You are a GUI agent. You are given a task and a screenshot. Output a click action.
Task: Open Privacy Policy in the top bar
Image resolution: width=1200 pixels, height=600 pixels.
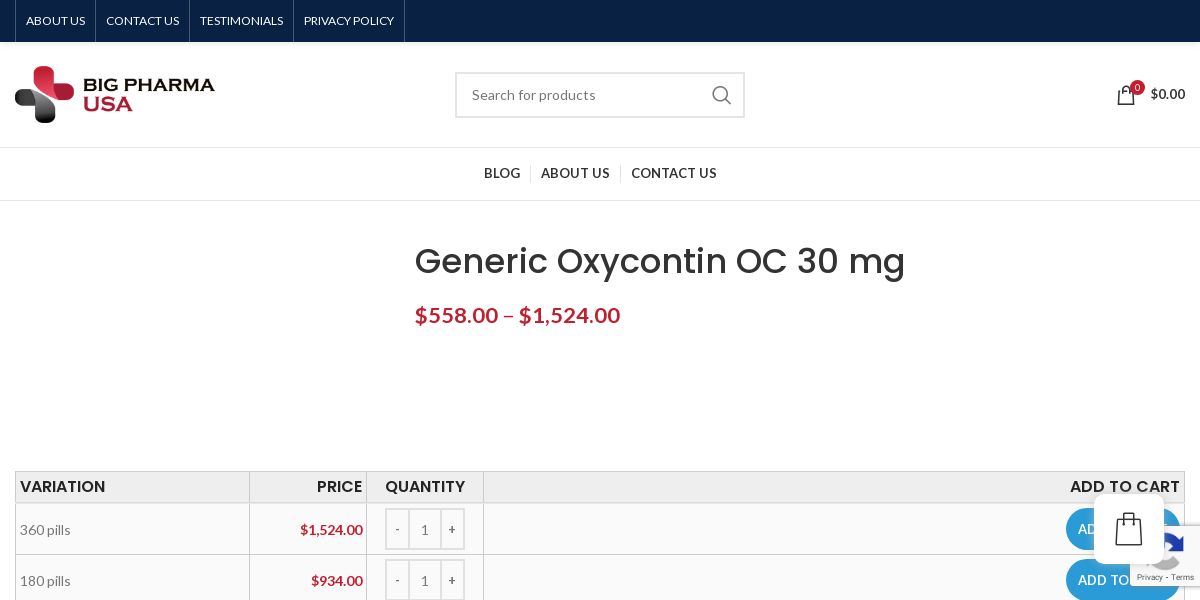(349, 21)
